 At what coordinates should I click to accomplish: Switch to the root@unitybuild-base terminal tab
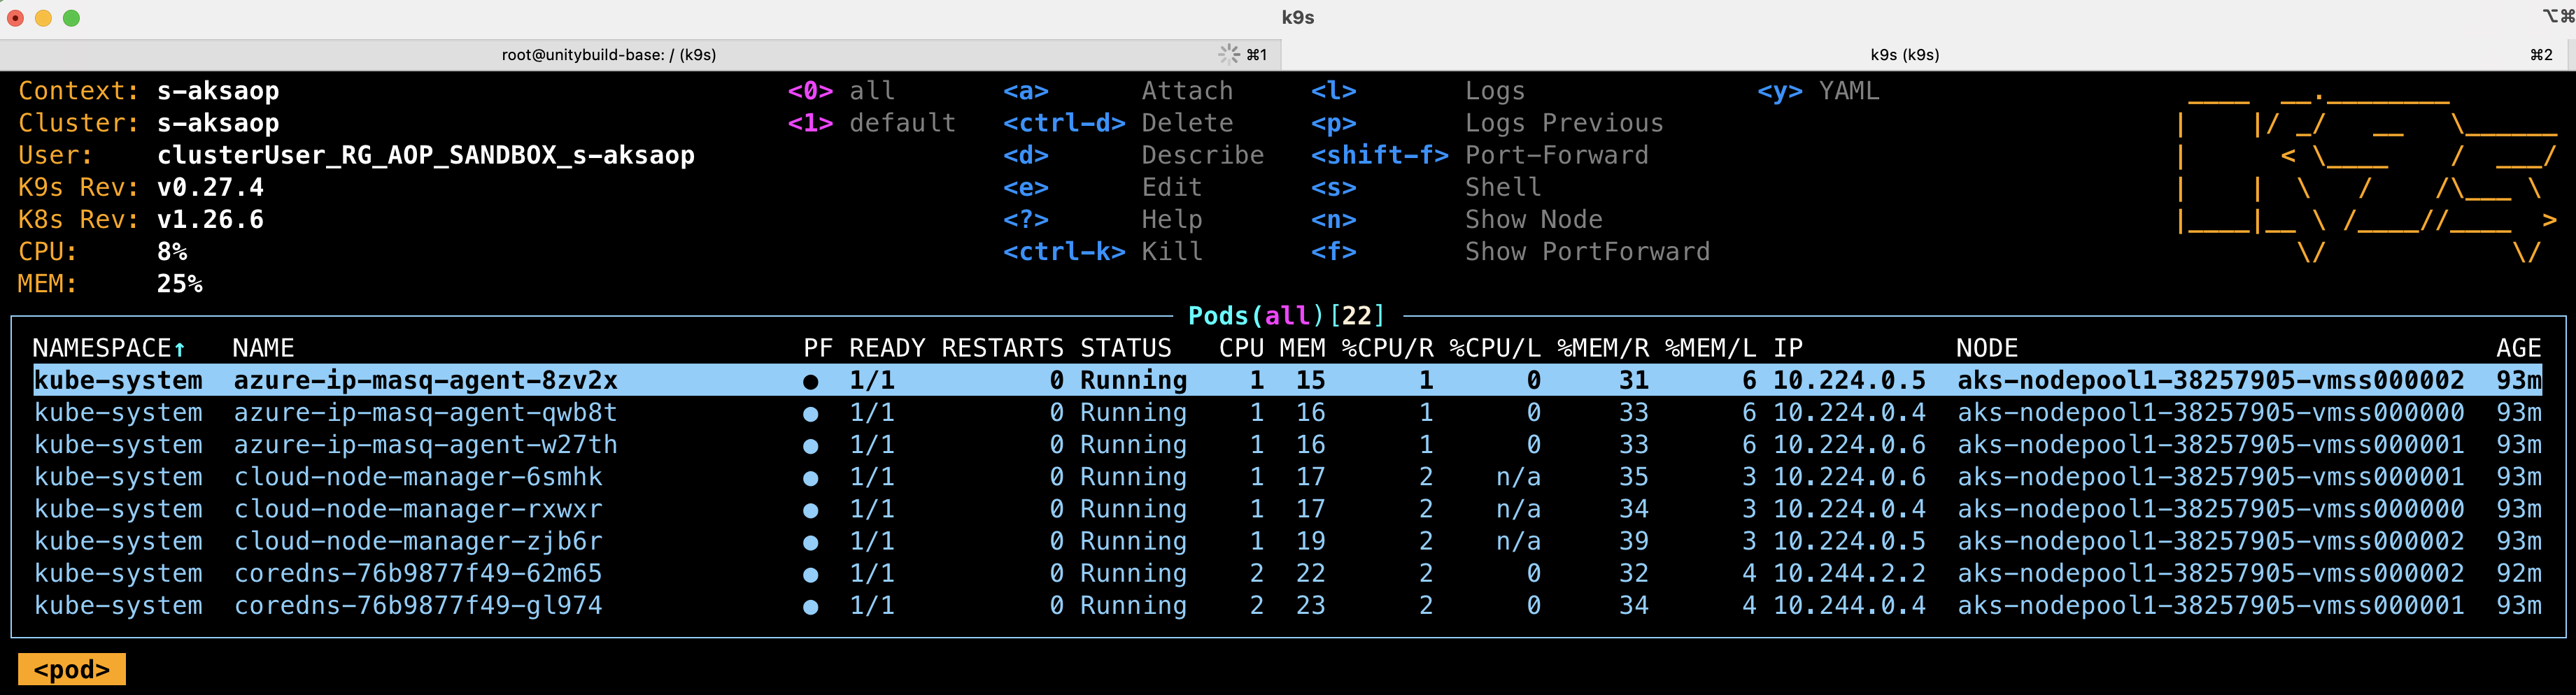640,55
